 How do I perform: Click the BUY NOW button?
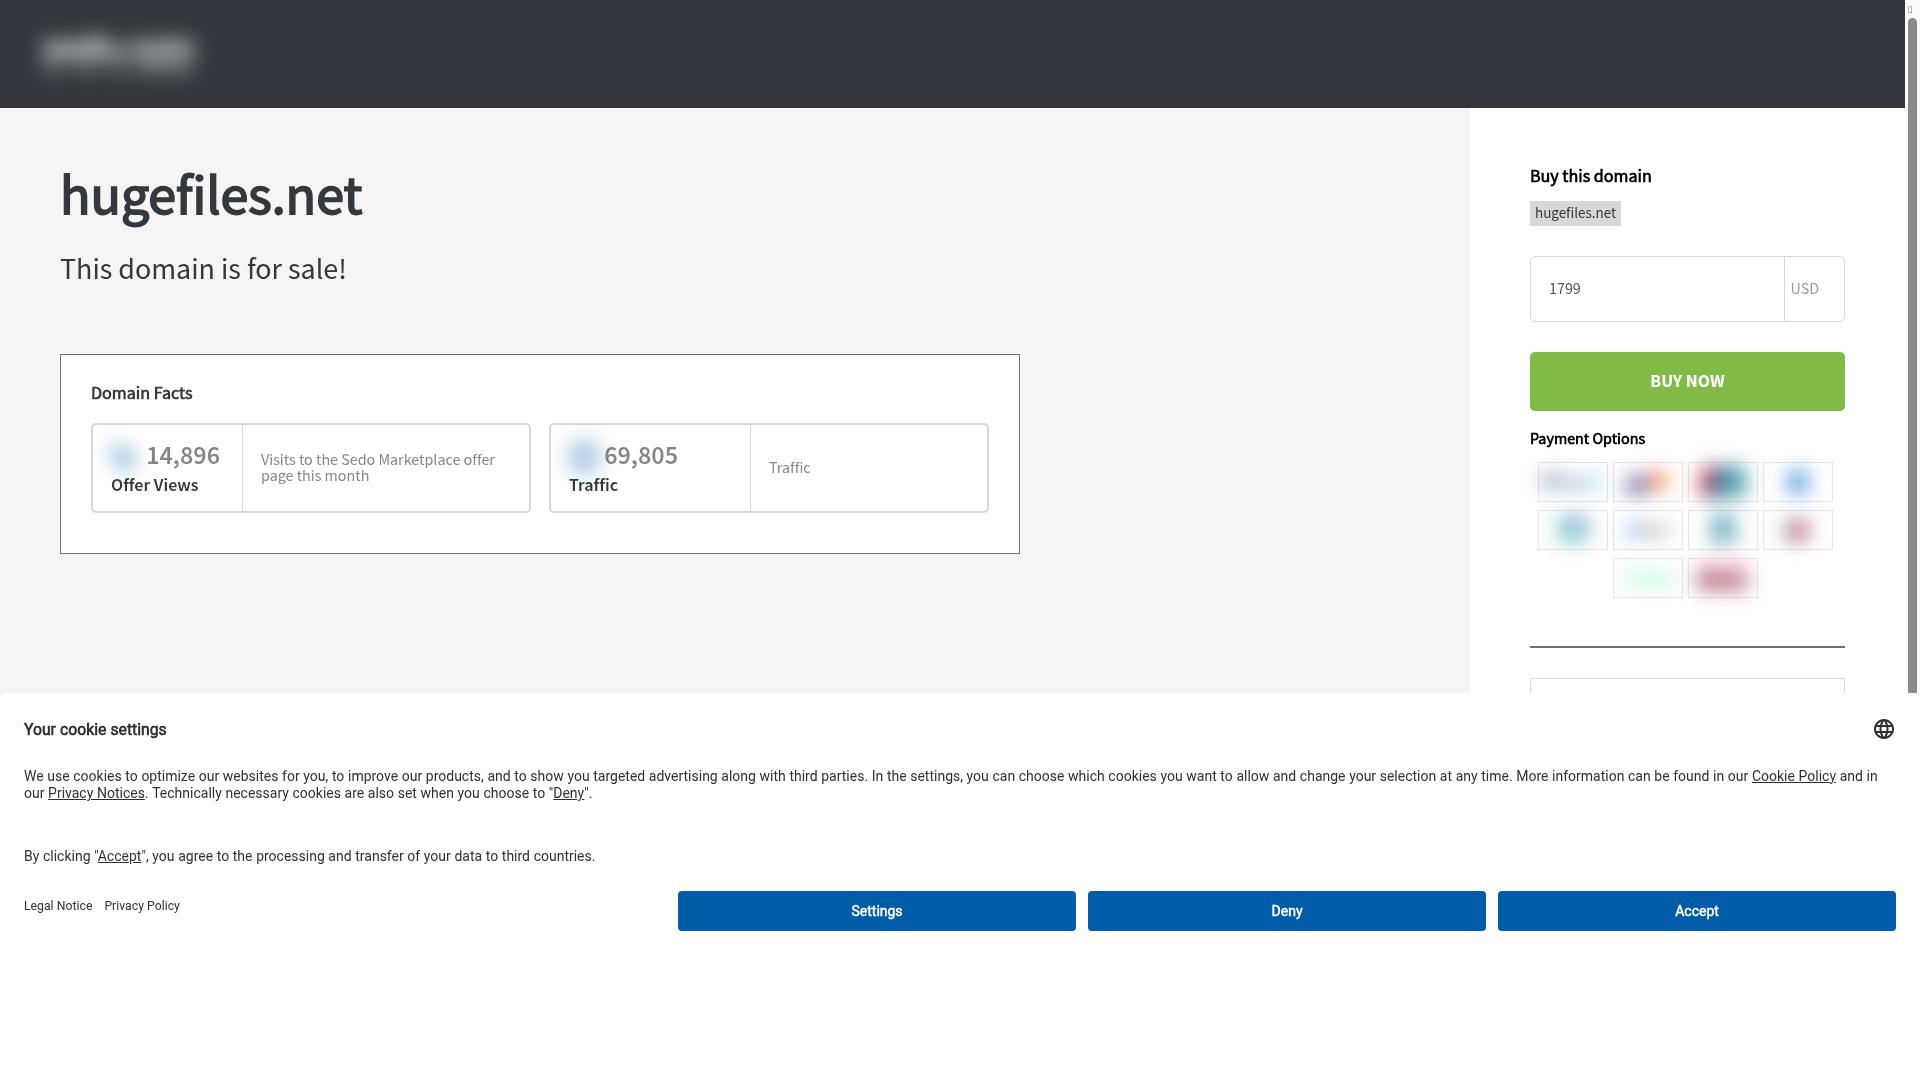(1686, 381)
